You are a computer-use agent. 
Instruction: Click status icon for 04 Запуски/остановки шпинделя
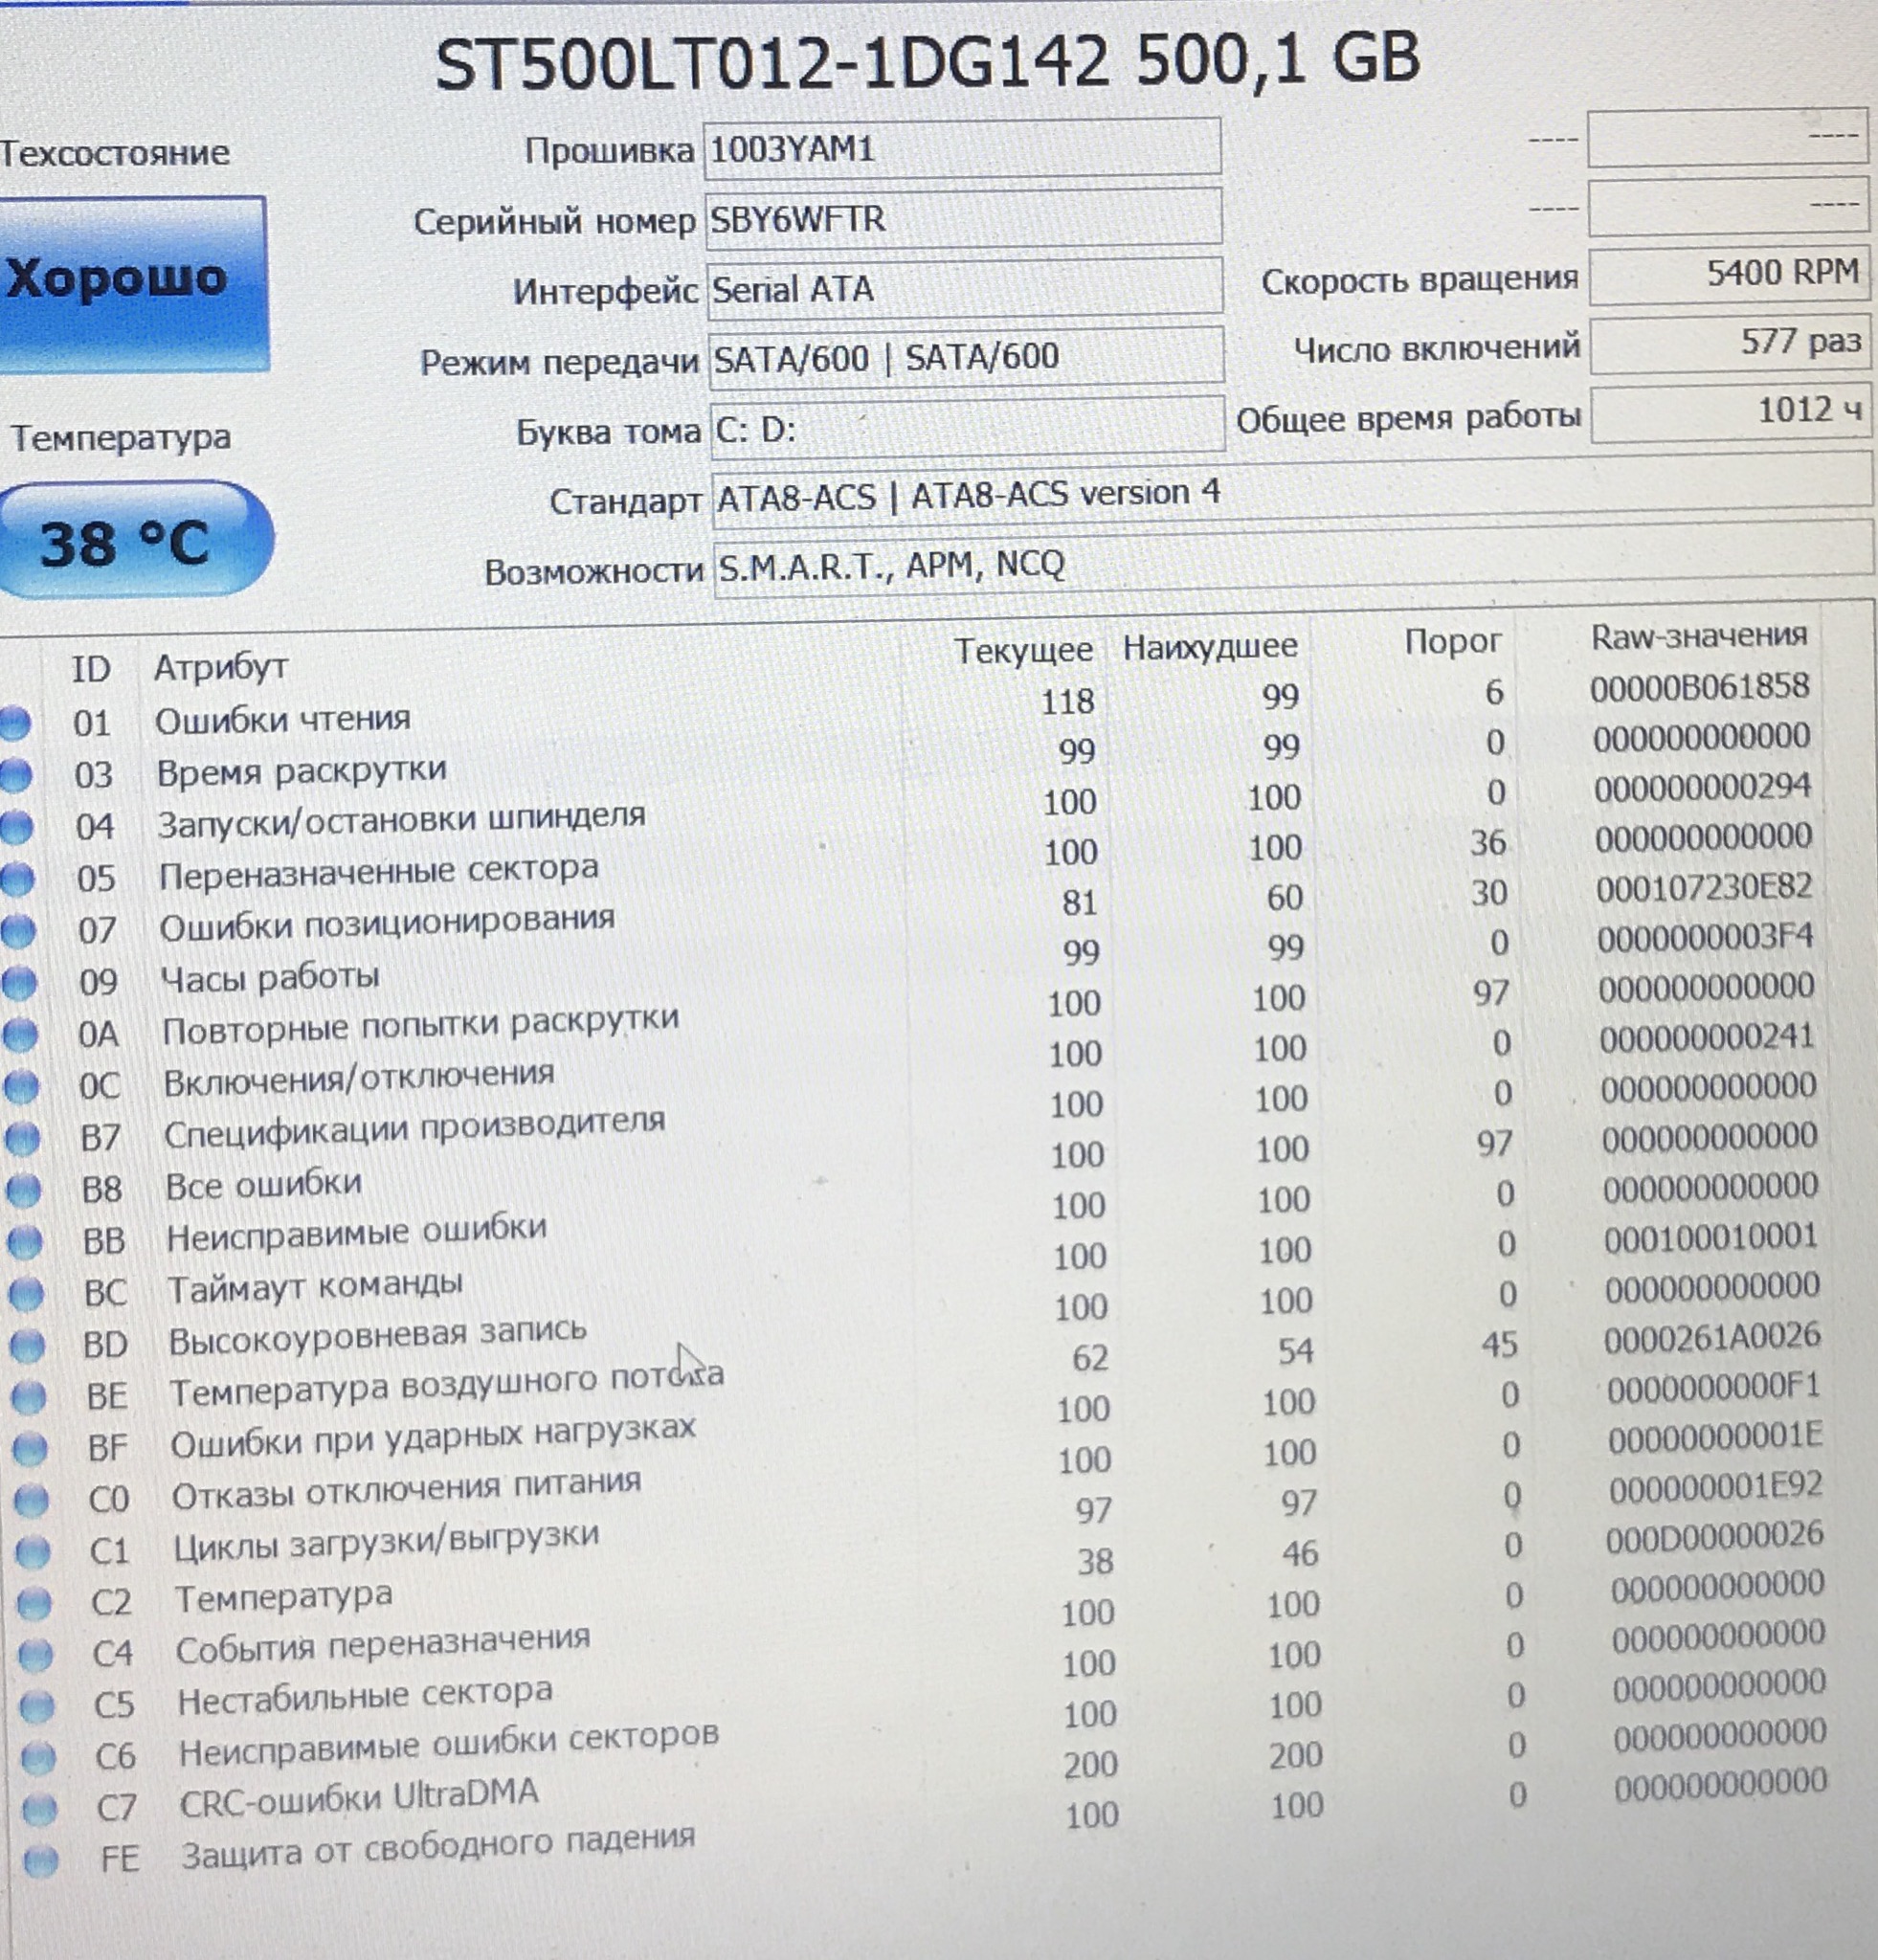[16, 827]
